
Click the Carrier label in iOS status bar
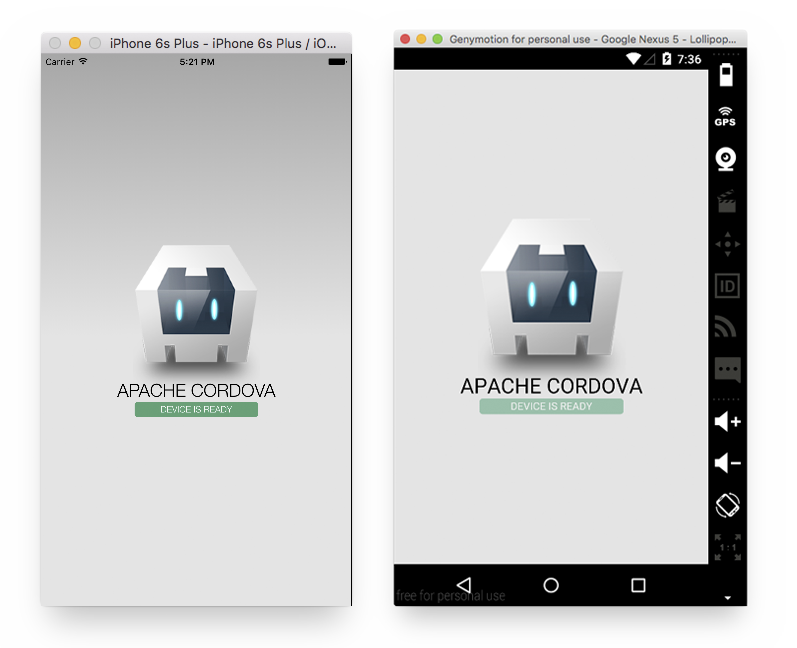[x=60, y=62]
